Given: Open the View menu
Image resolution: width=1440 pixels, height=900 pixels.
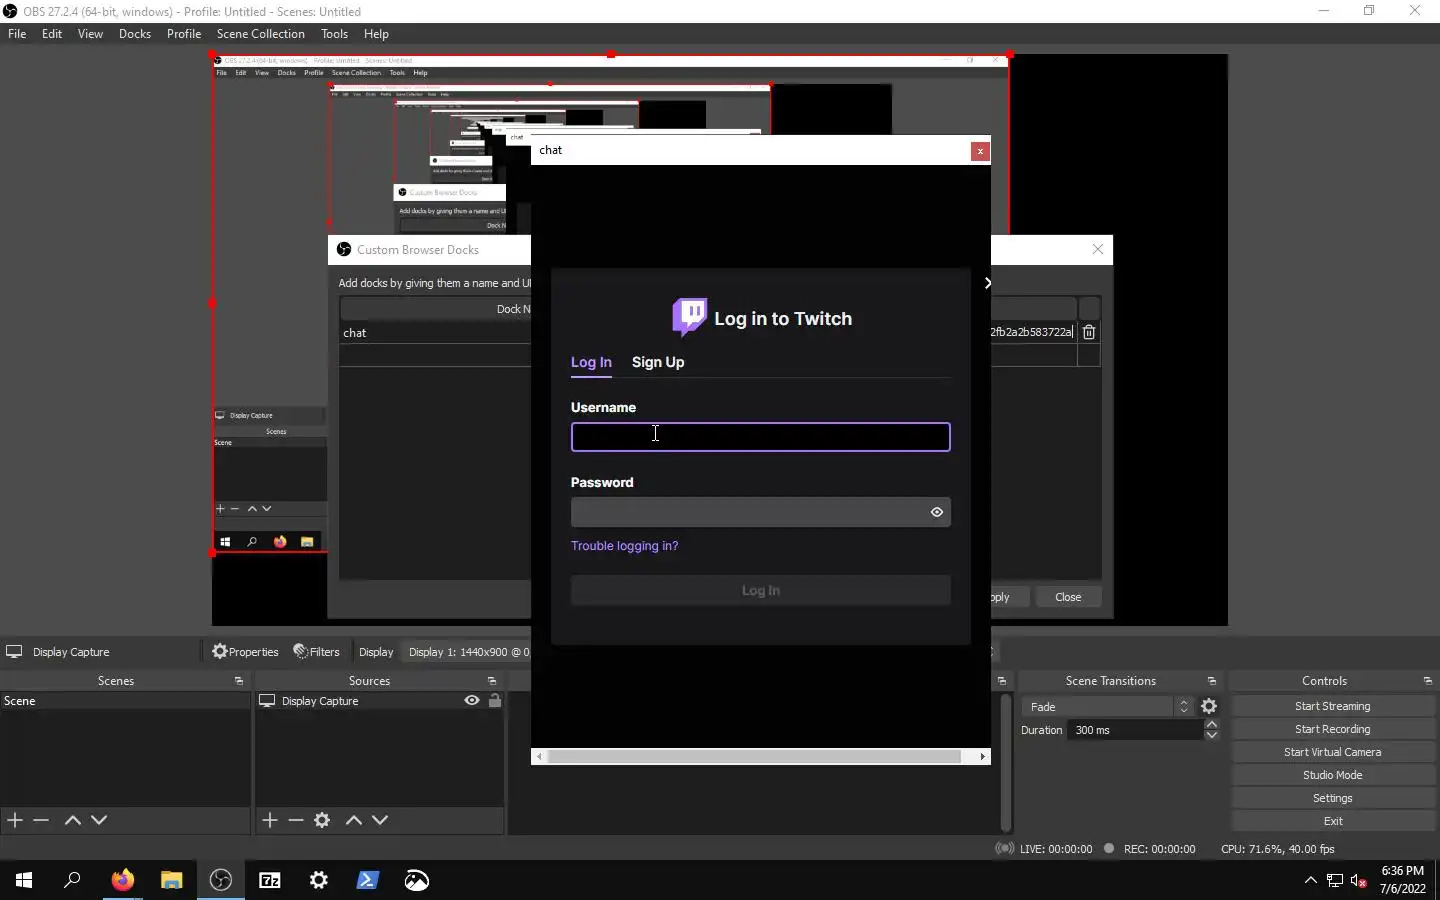Looking at the screenshot, I should [90, 34].
